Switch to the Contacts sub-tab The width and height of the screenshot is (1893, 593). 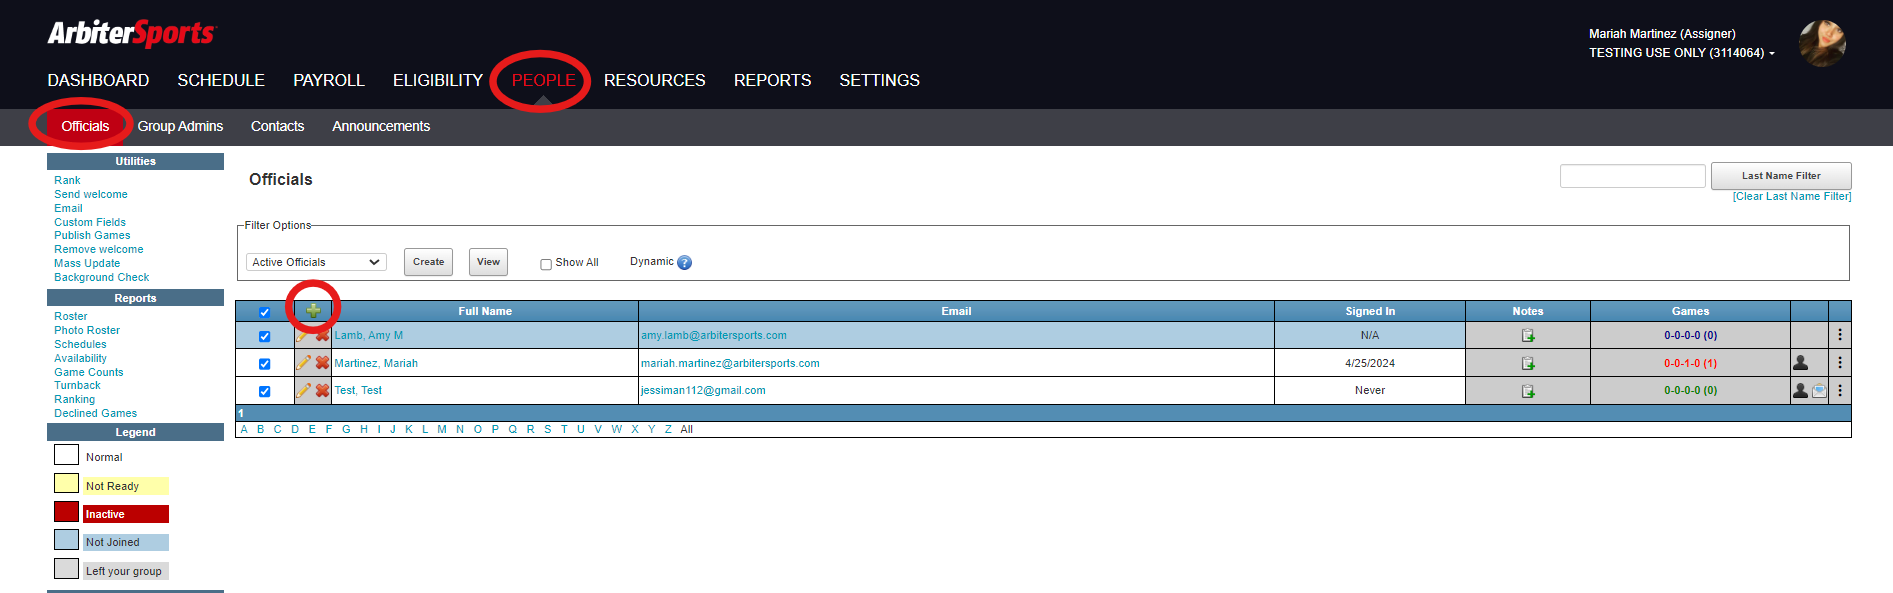277,126
